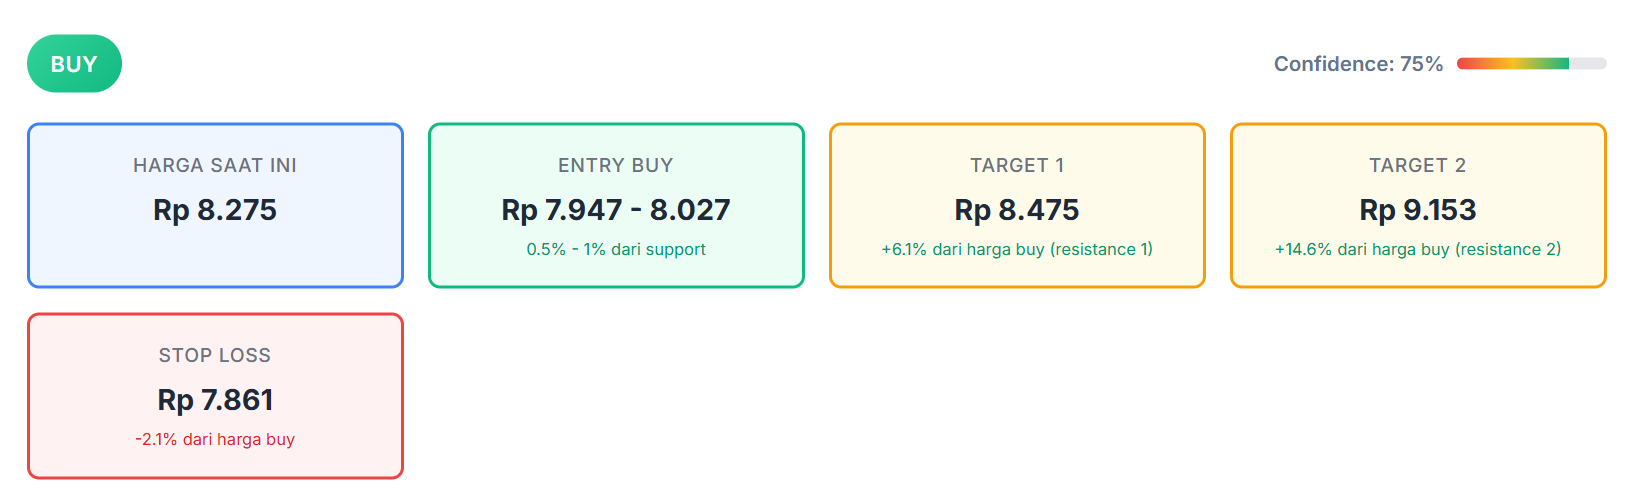Click the ENTRY BUY heading
Screen dimensions: 1632x493
pos(616,165)
